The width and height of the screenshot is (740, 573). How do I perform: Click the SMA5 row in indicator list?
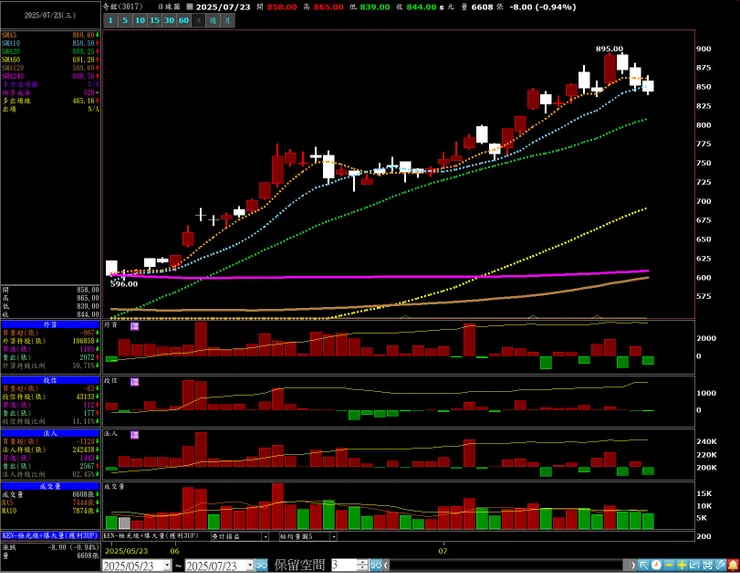point(50,35)
